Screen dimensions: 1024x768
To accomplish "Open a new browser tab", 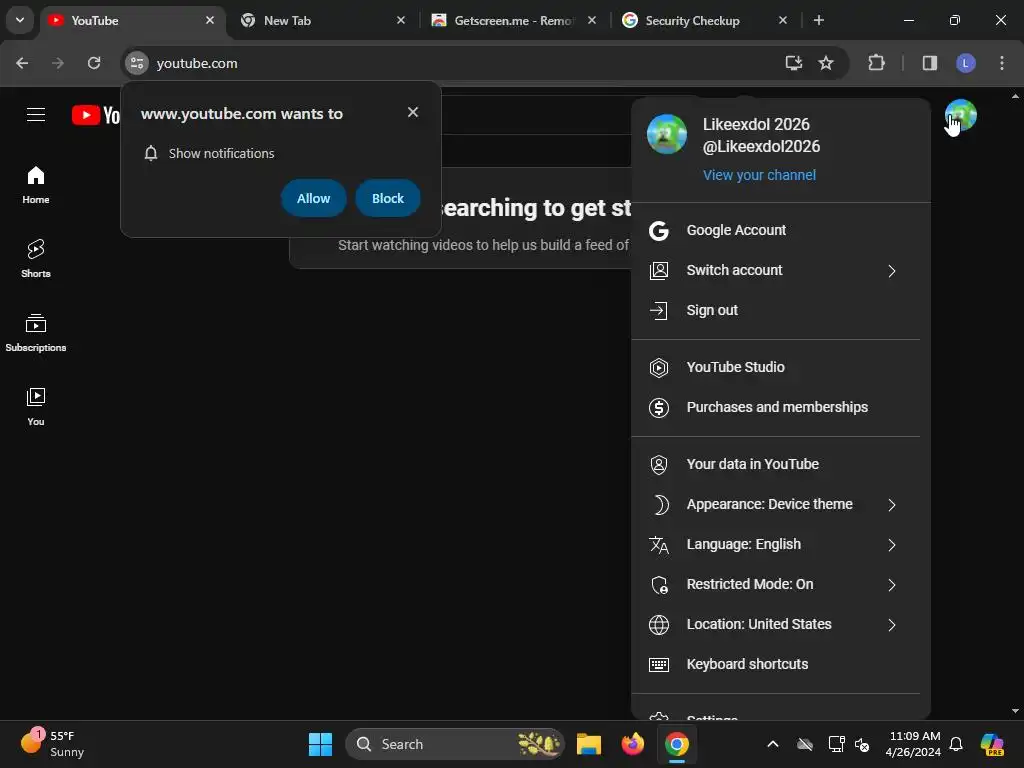I will (x=818, y=20).
